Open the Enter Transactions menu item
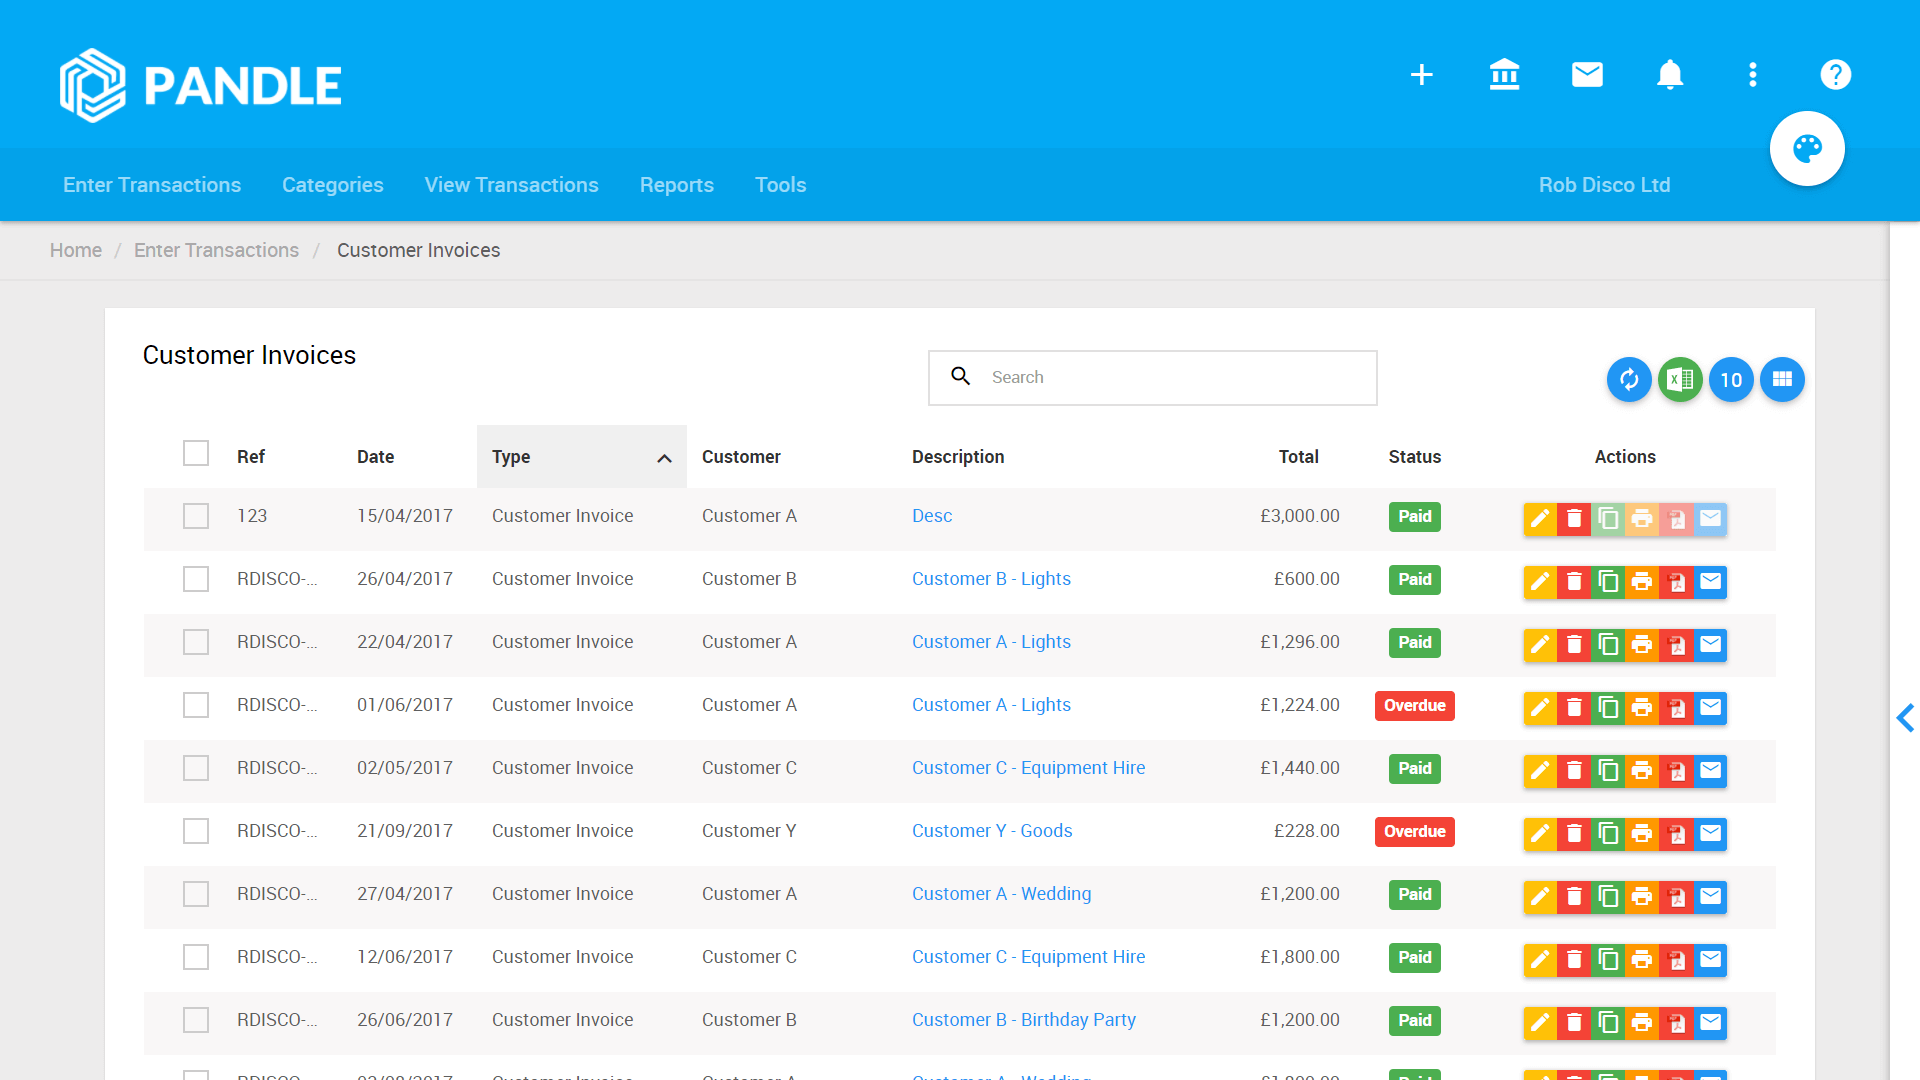This screenshot has height=1080, width=1920. tap(152, 185)
